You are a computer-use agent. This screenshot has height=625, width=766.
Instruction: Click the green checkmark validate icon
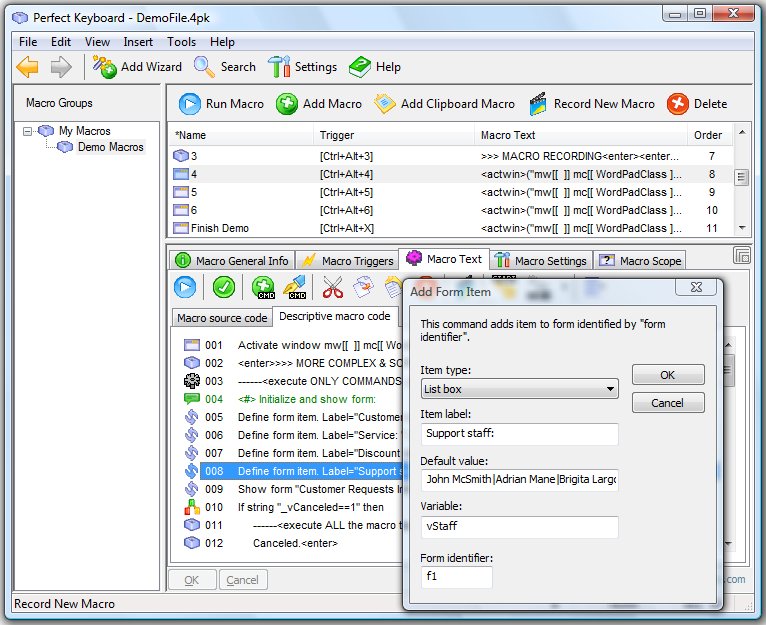click(224, 287)
